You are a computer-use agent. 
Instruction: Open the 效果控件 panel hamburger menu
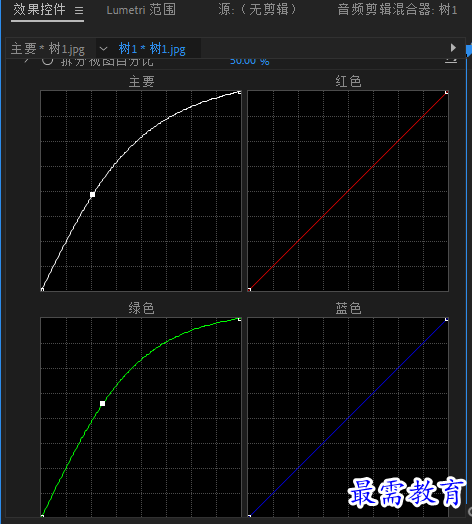click(79, 11)
